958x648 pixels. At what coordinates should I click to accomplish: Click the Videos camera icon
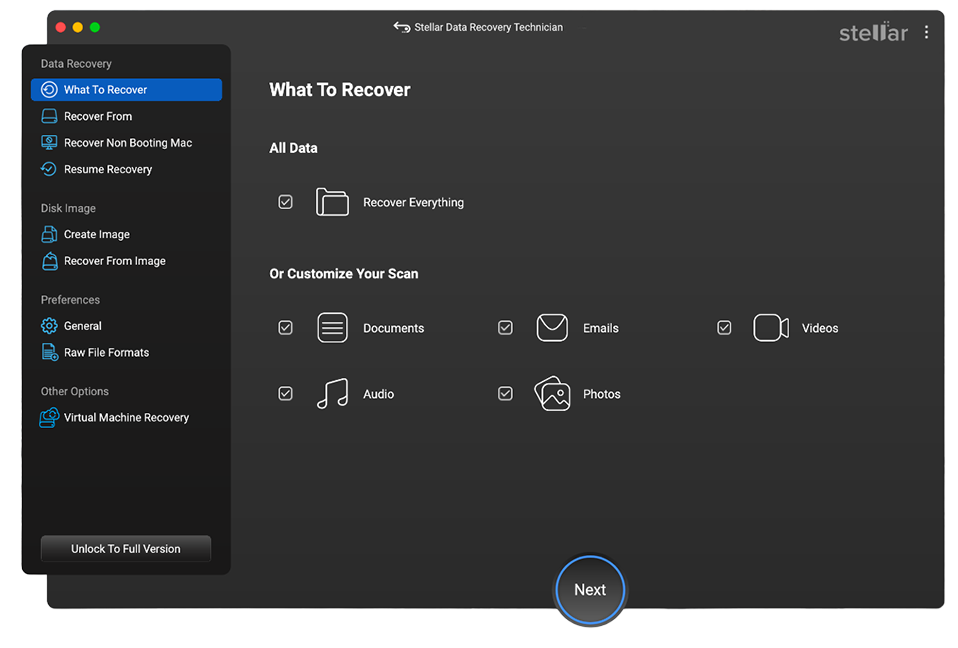click(771, 328)
